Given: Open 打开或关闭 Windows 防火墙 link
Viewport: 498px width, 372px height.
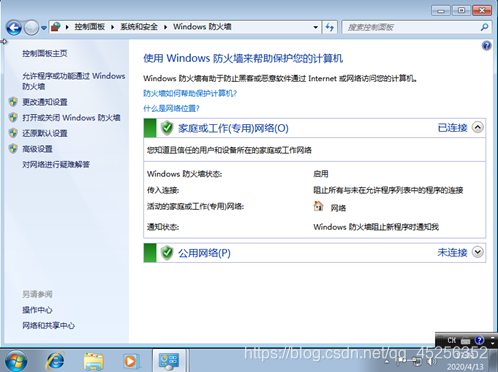Looking at the screenshot, I should point(71,118).
